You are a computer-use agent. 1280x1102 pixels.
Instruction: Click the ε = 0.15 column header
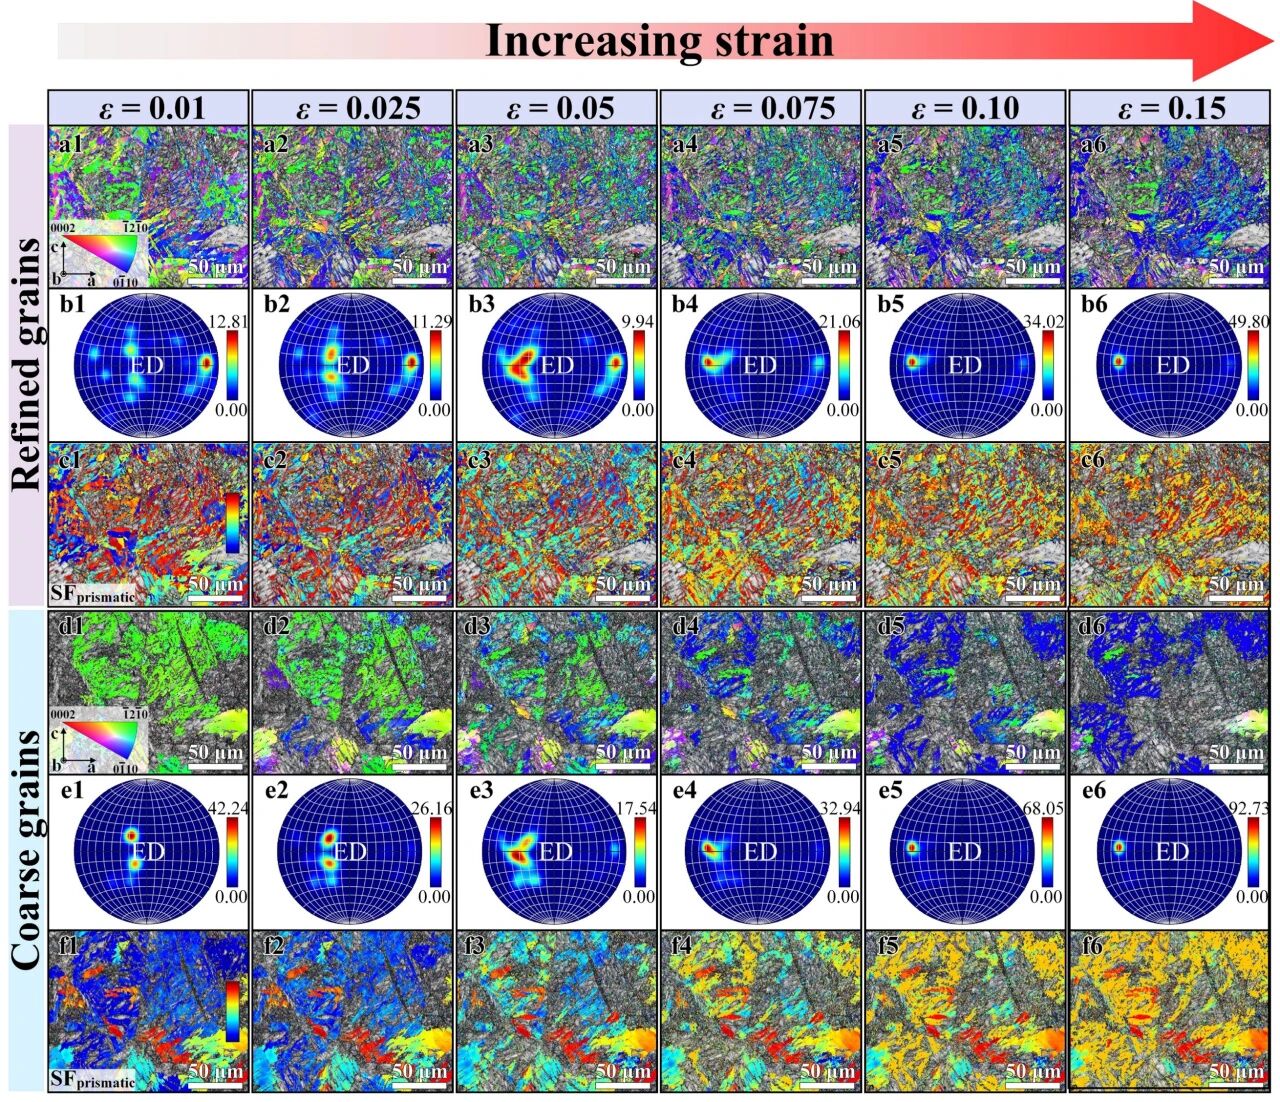(x=1170, y=107)
